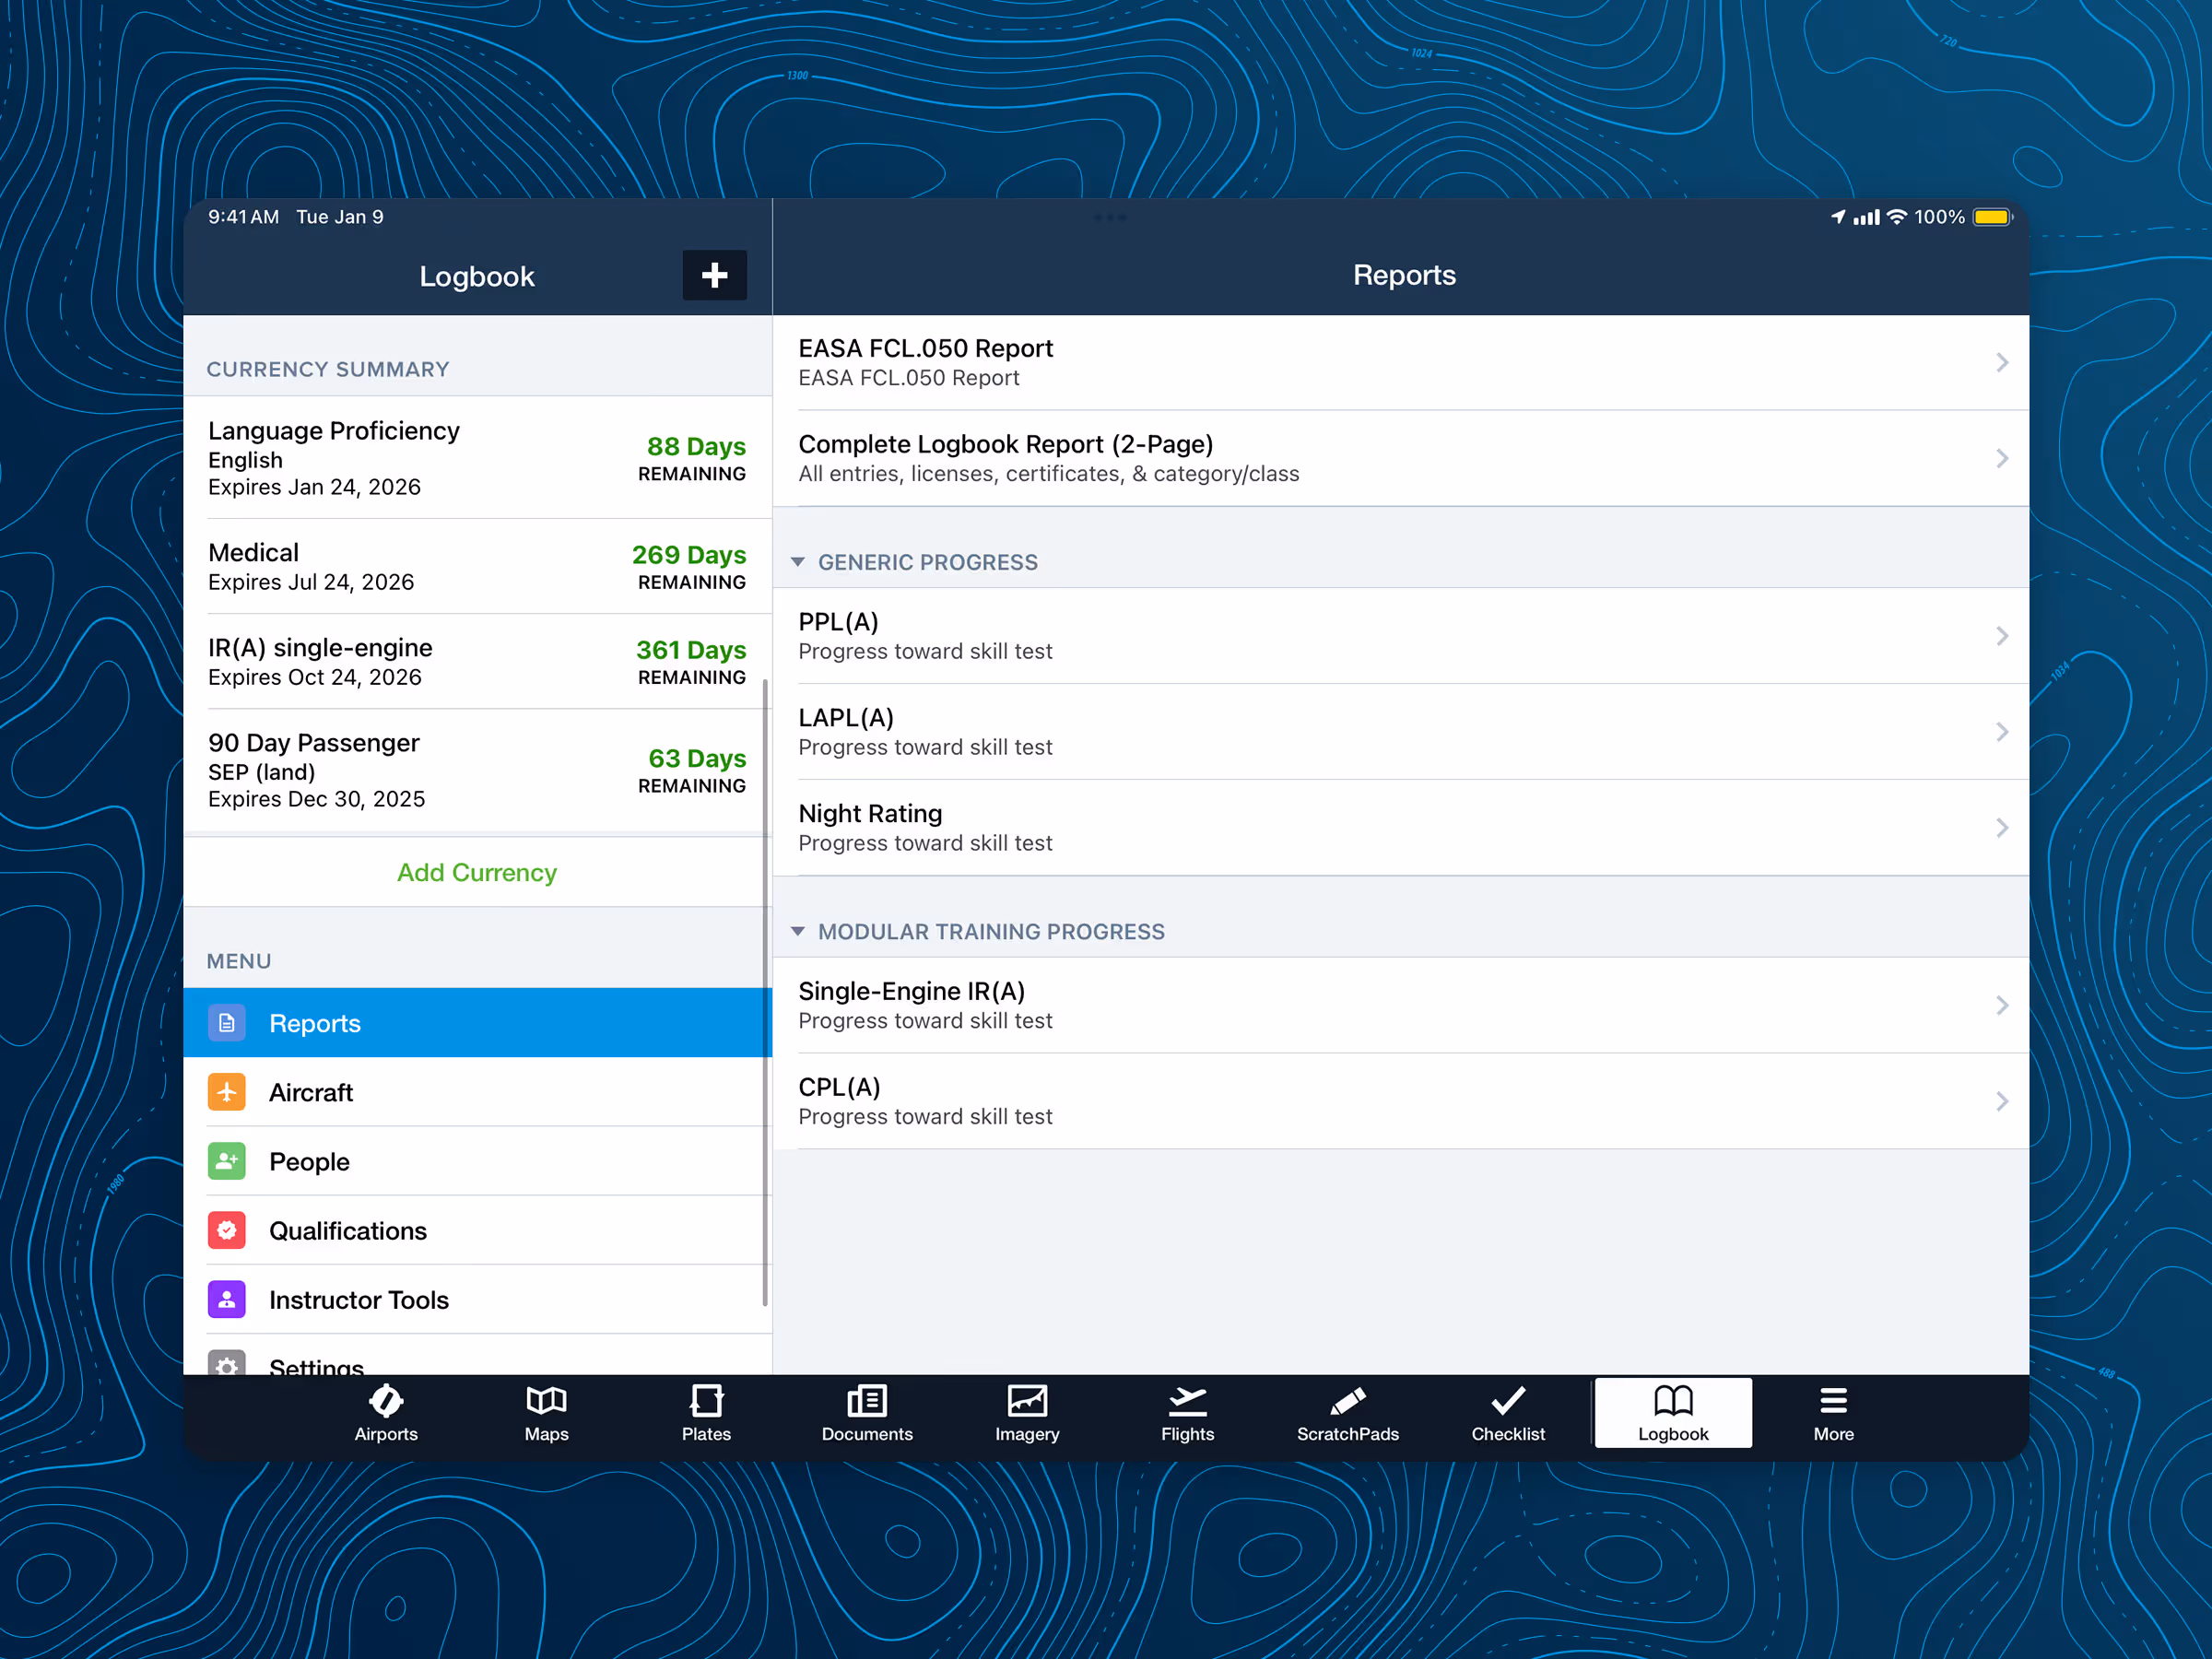Viewport: 2212px width, 1659px height.
Task: Open the Qualifications badge icon
Action: tap(227, 1230)
